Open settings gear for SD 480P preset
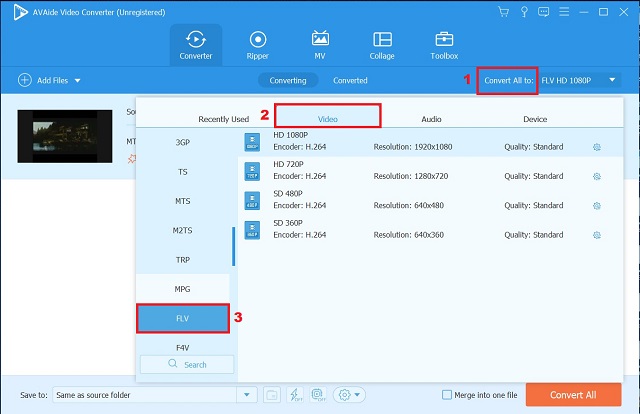 coord(597,206)
